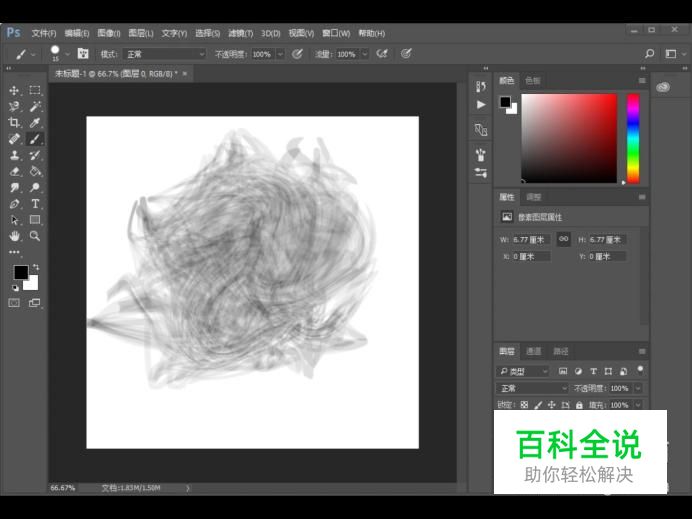Select the Smudge tool
The image size is (692, 519).
click(x=14, y=188)
